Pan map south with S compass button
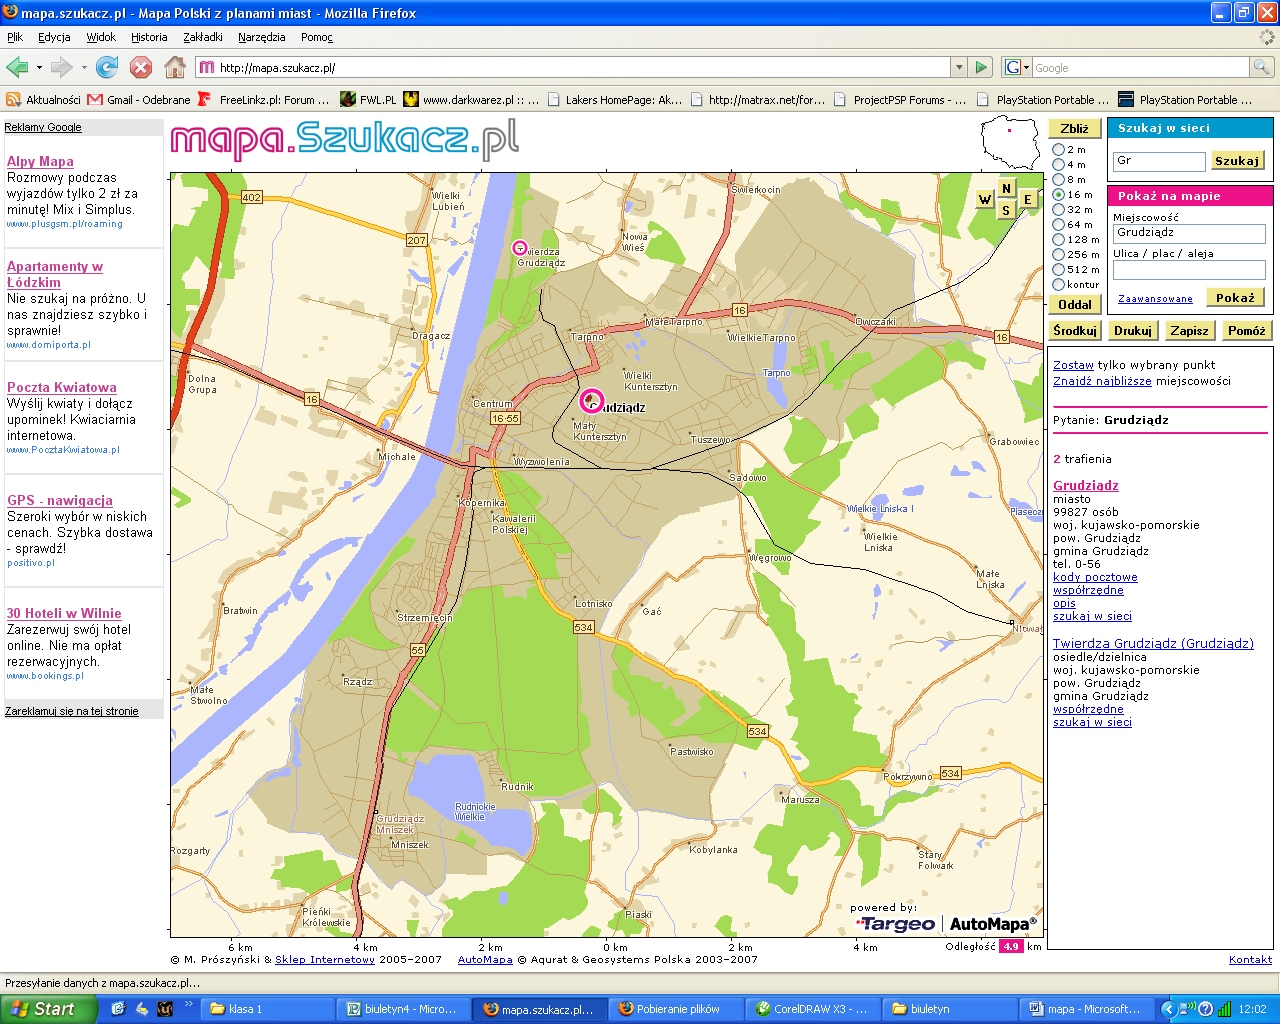1280x1024 pixels. (1006, 211)
